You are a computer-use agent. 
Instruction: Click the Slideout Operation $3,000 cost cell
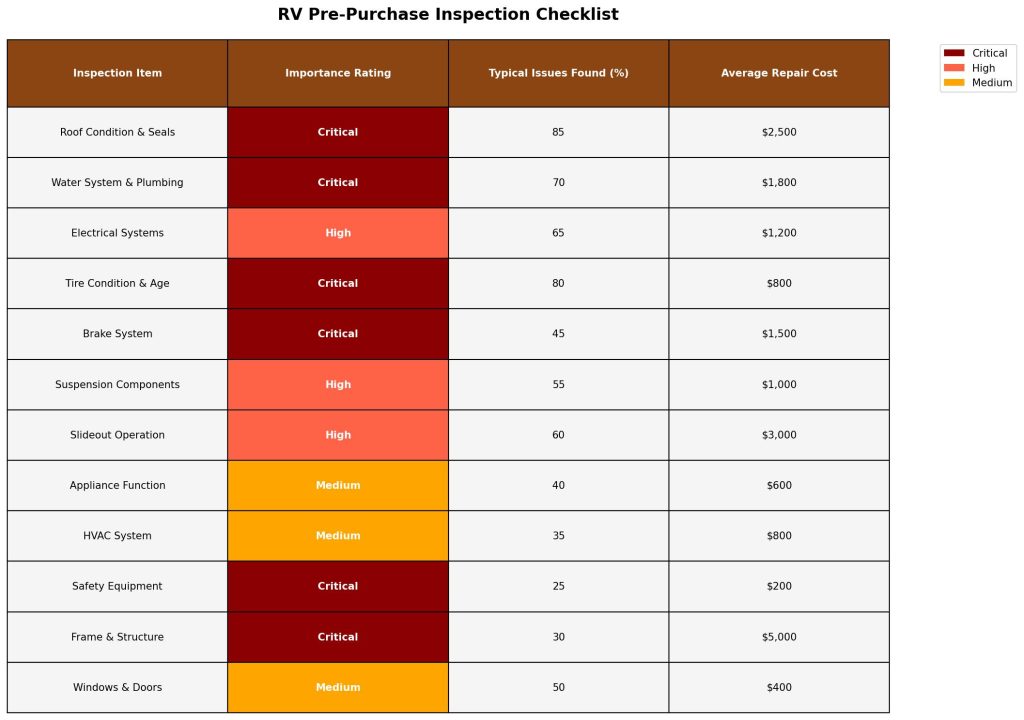(779, 435)
